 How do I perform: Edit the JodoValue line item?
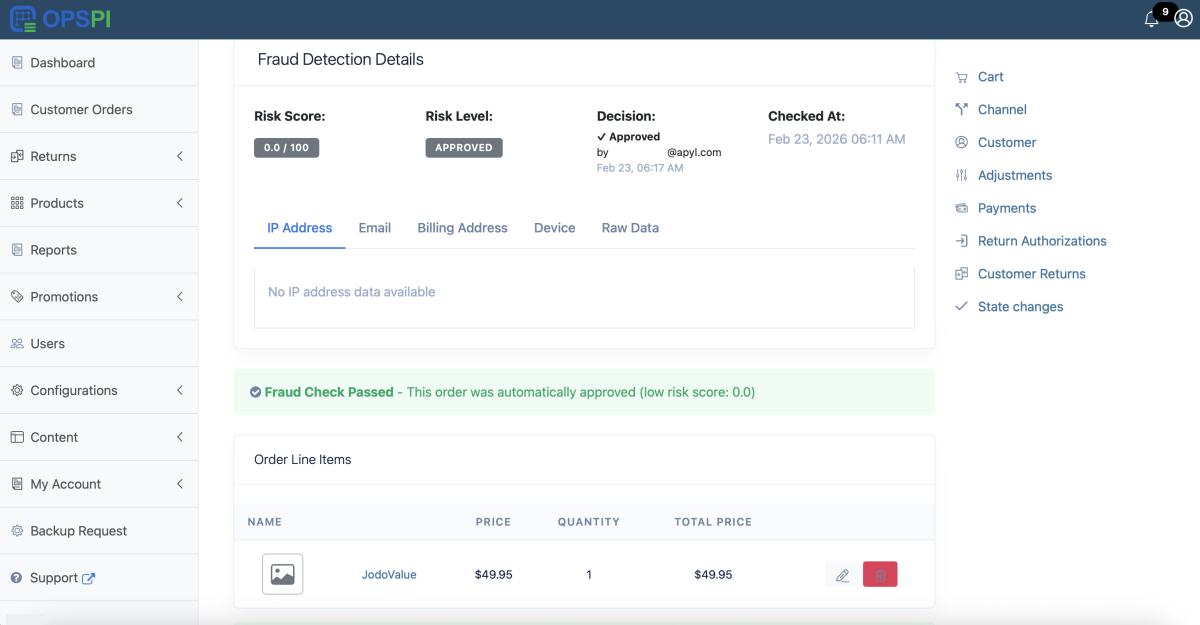click(842, 574)
